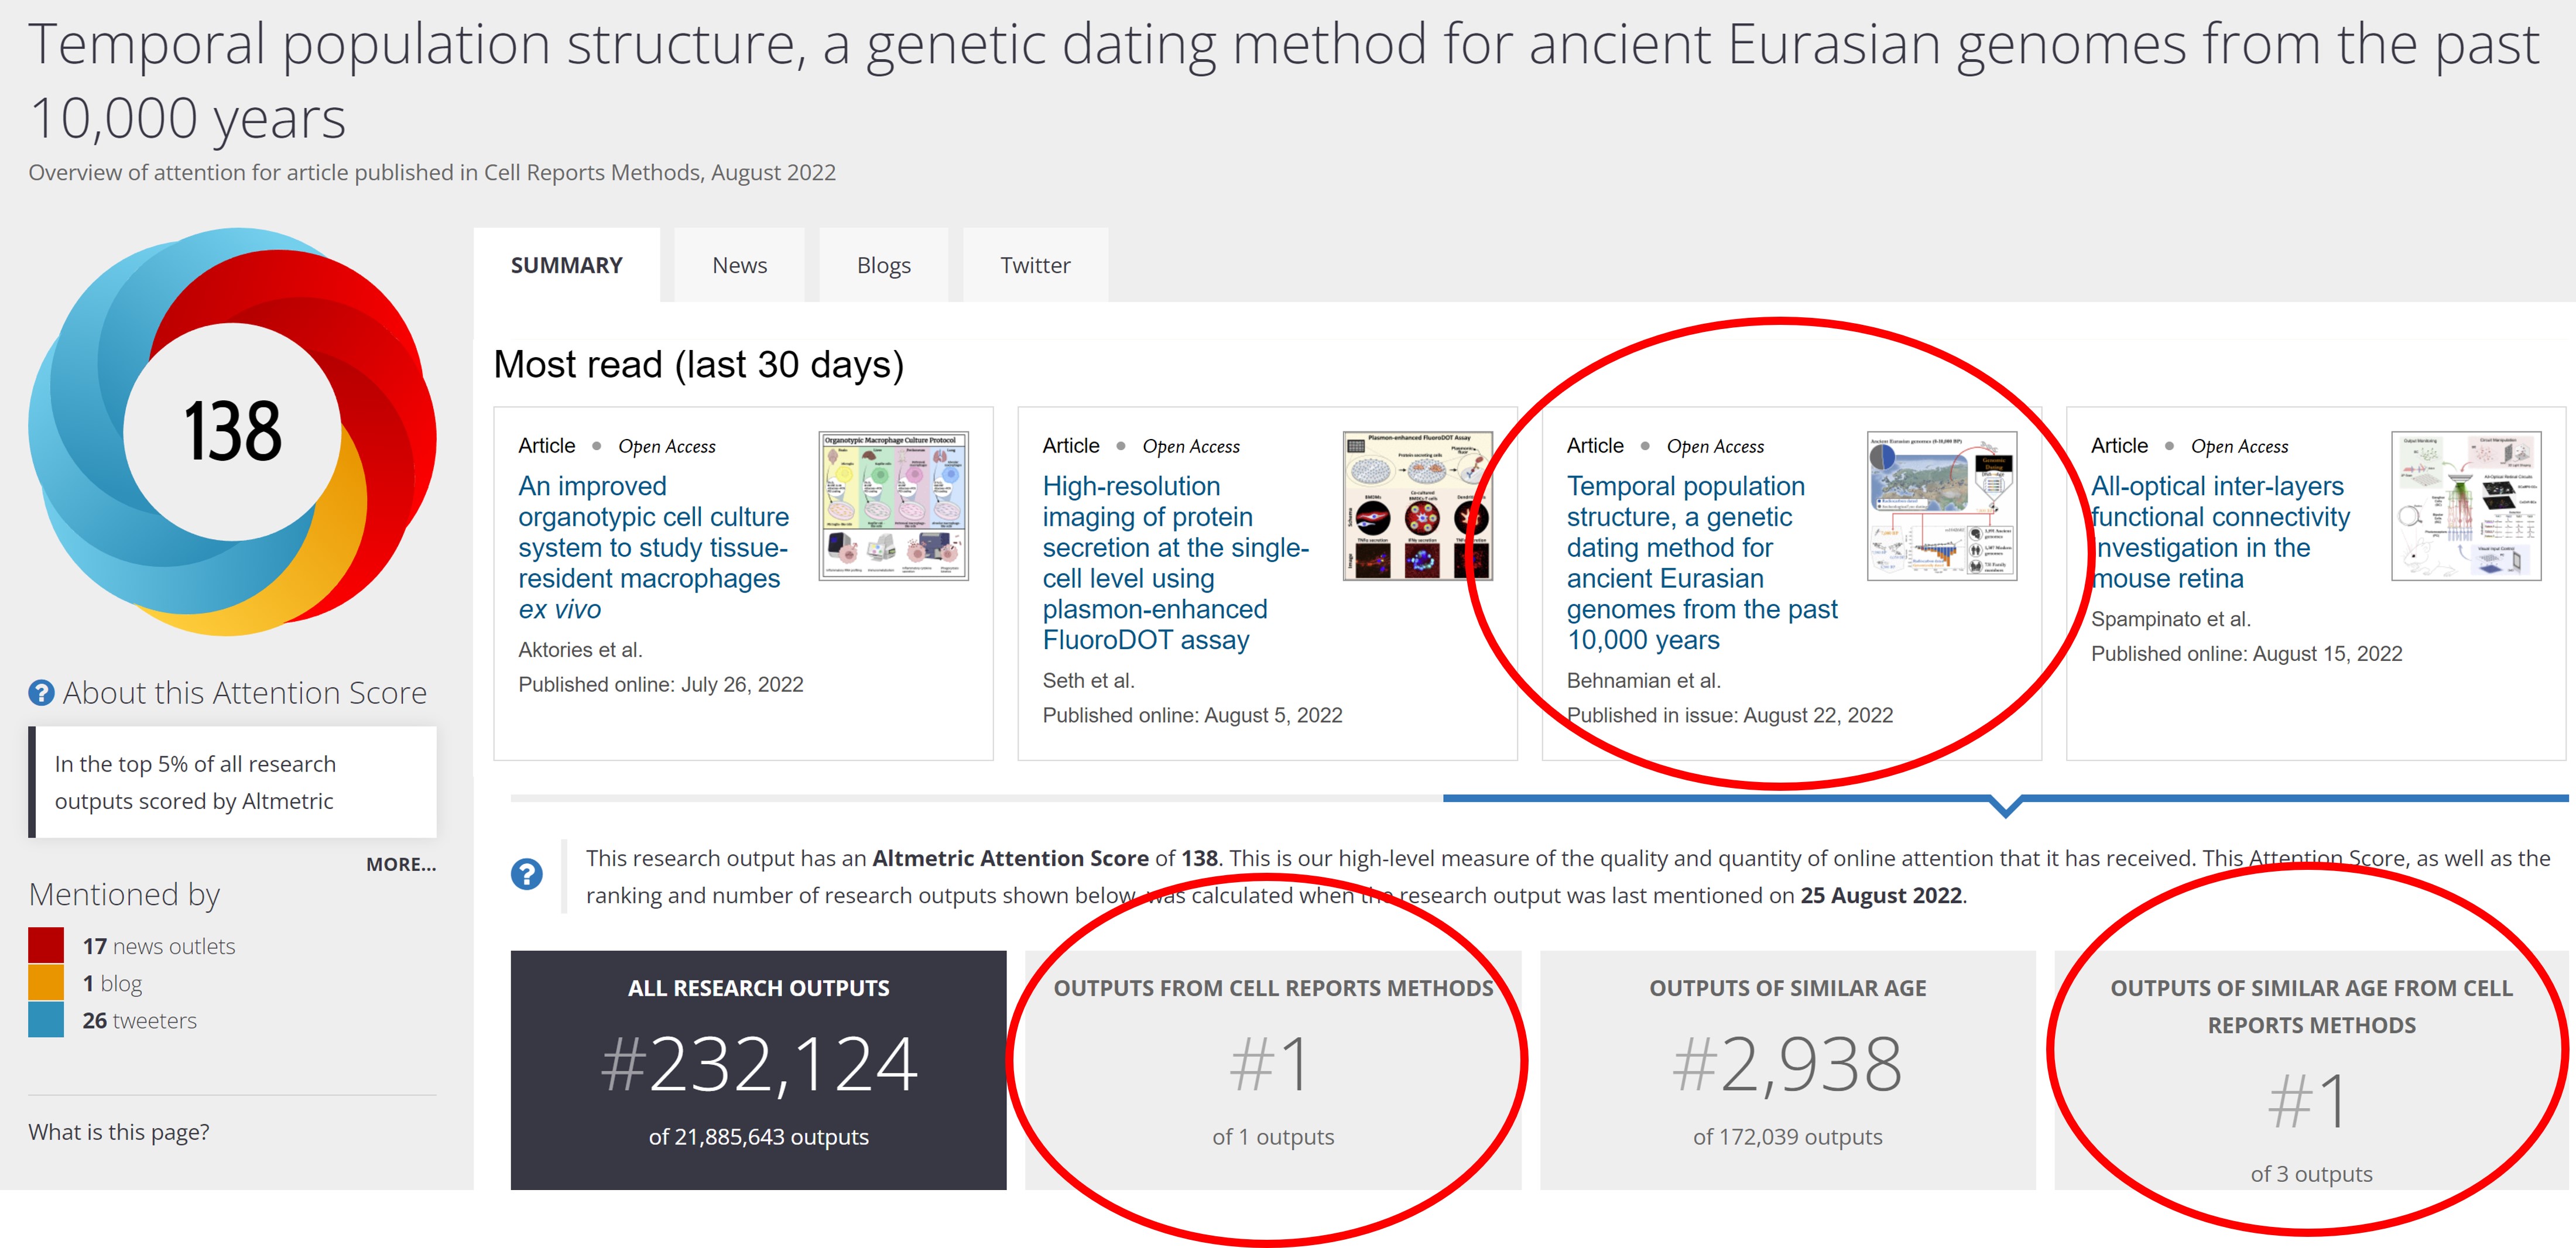Open the organotypic macrophage article thumbnail
The height and width of the screenshot is (1248, 2576).
(x=893, y=506)
